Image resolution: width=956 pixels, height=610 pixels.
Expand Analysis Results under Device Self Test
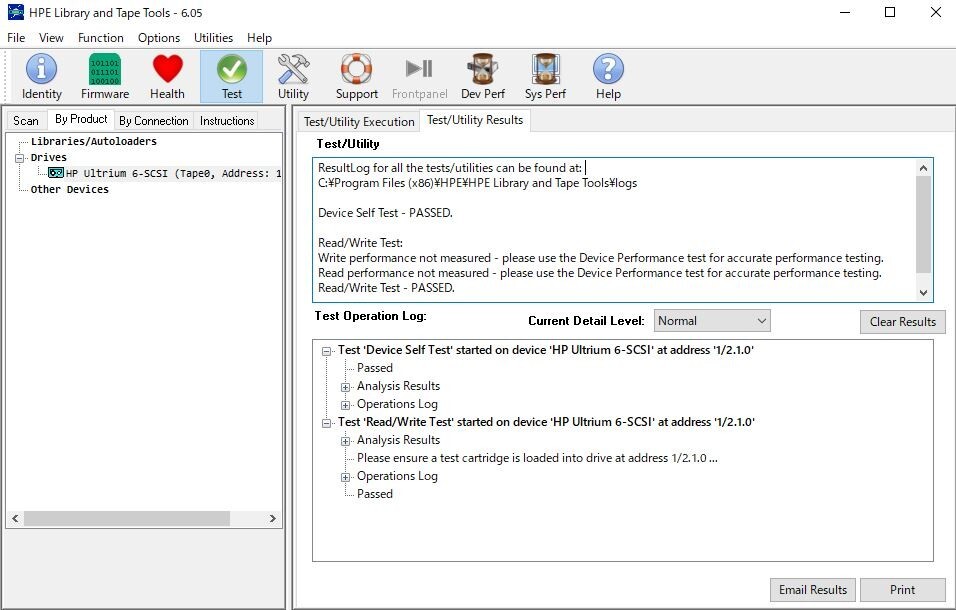point(346,387)
